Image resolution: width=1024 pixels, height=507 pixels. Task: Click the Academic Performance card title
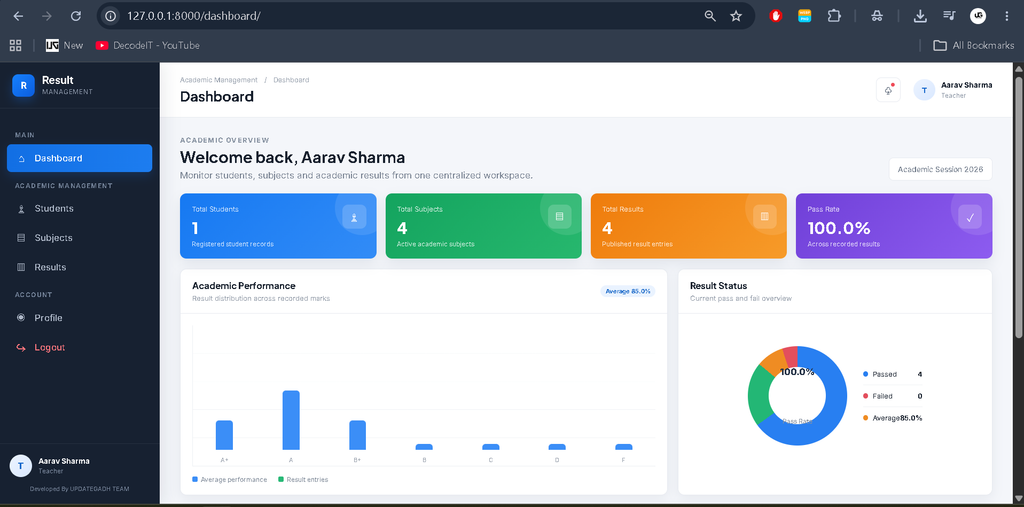pyautogui.click(x=244, y=286)
